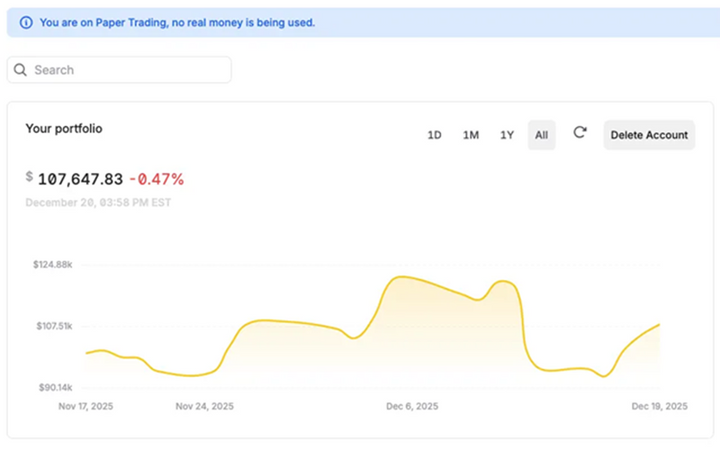This screenshot has width=720, height=450.
Task: Choose the All time range option
Action: pos(541,135)
